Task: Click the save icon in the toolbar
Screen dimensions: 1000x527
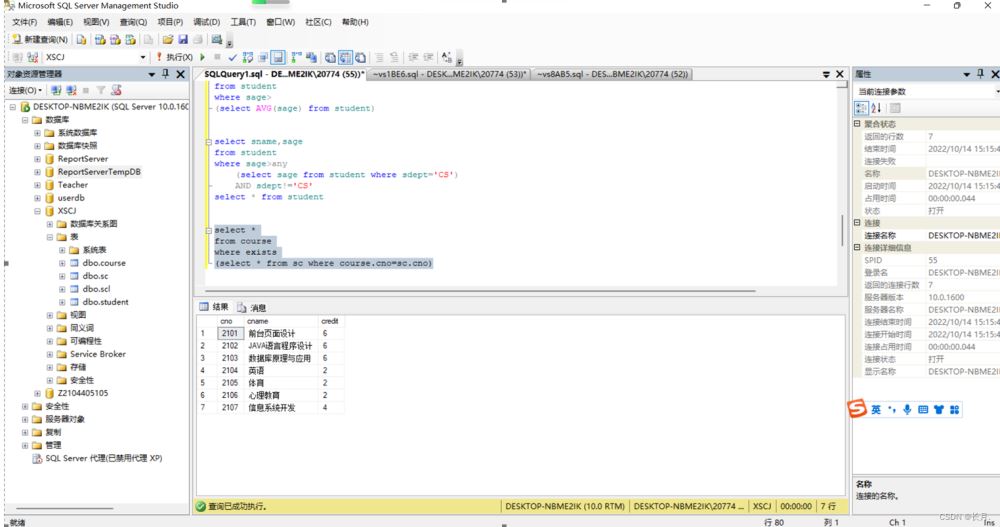Action: pyautogui.click(x=183, y=40)
